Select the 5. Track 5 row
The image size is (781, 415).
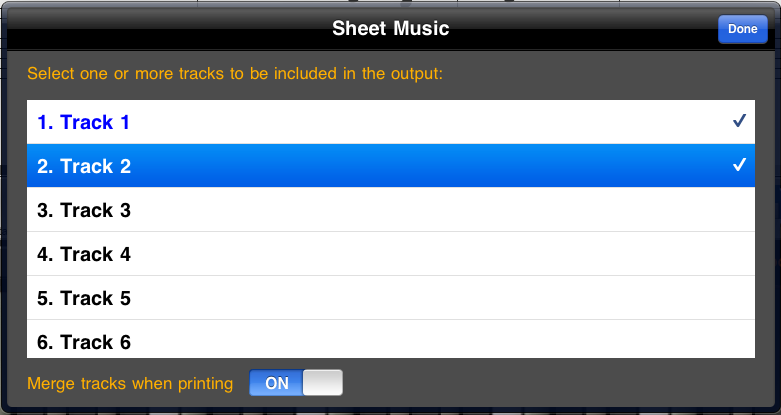(84, 298)
